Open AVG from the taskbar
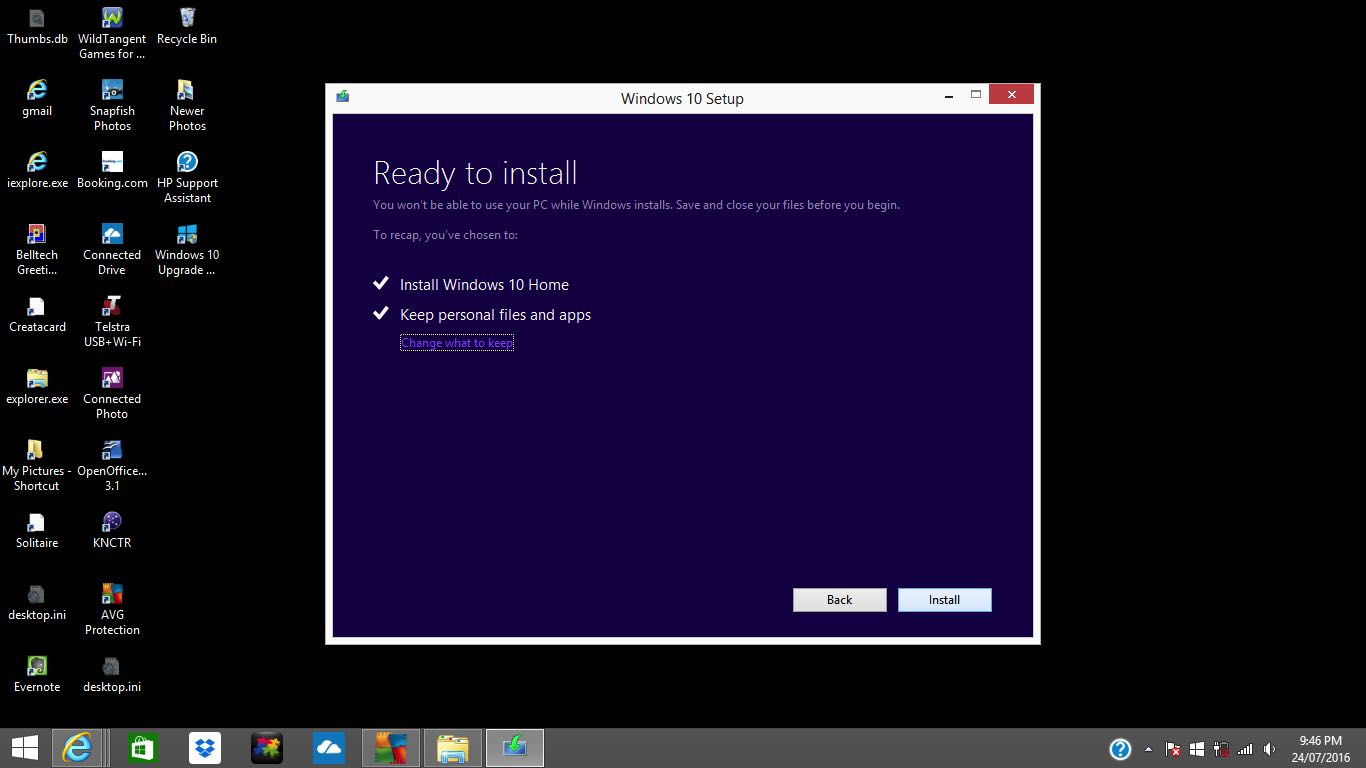The width and height of the screenshot is (1366, 768). click(x=390, y=748)
